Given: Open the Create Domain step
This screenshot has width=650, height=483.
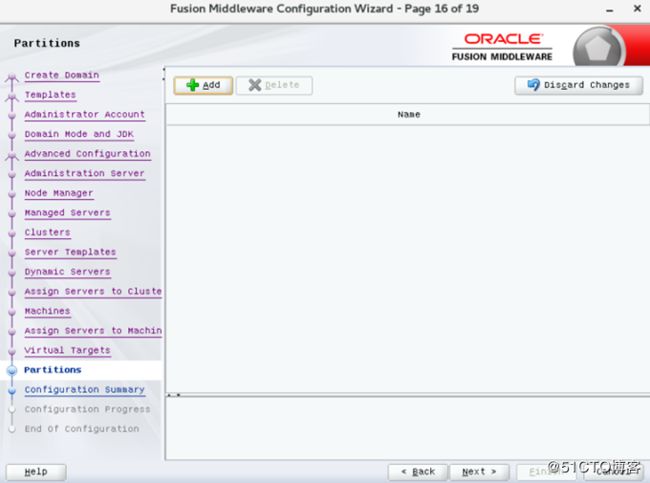Looking at the screenshot, I should coord(62,75).
